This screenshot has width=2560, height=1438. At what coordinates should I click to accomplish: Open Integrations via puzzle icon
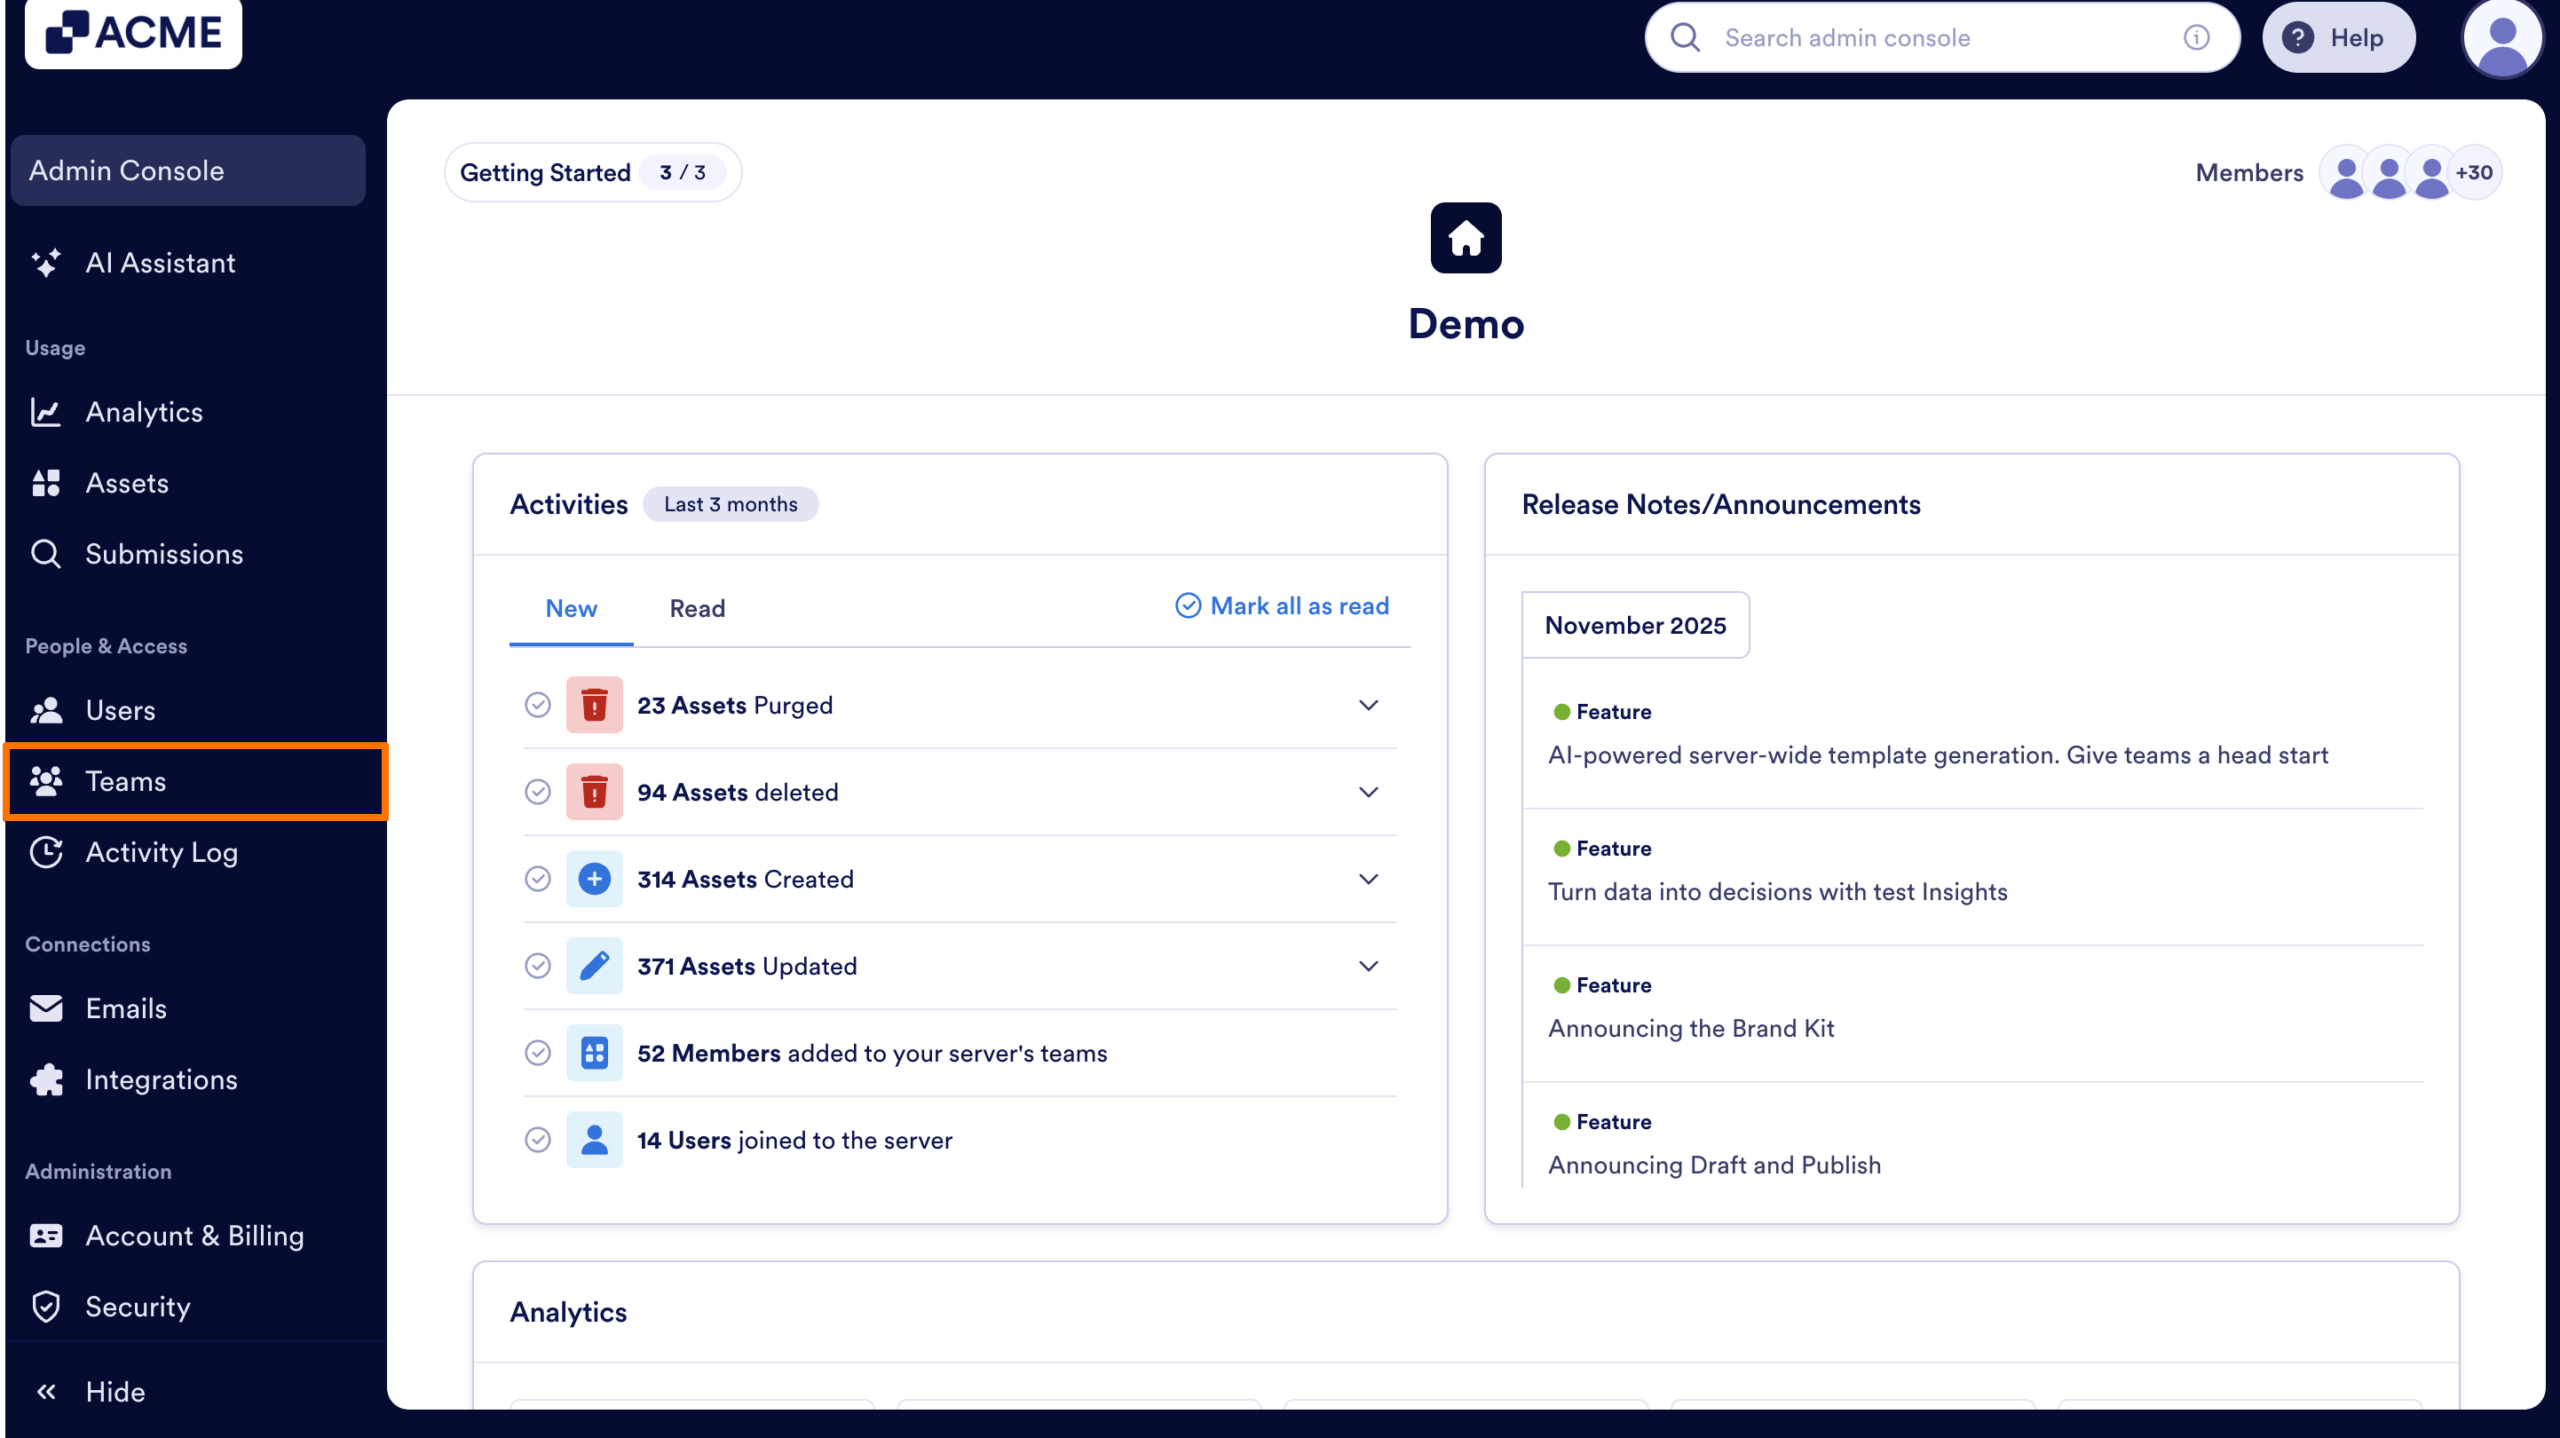pos(47,1079)
